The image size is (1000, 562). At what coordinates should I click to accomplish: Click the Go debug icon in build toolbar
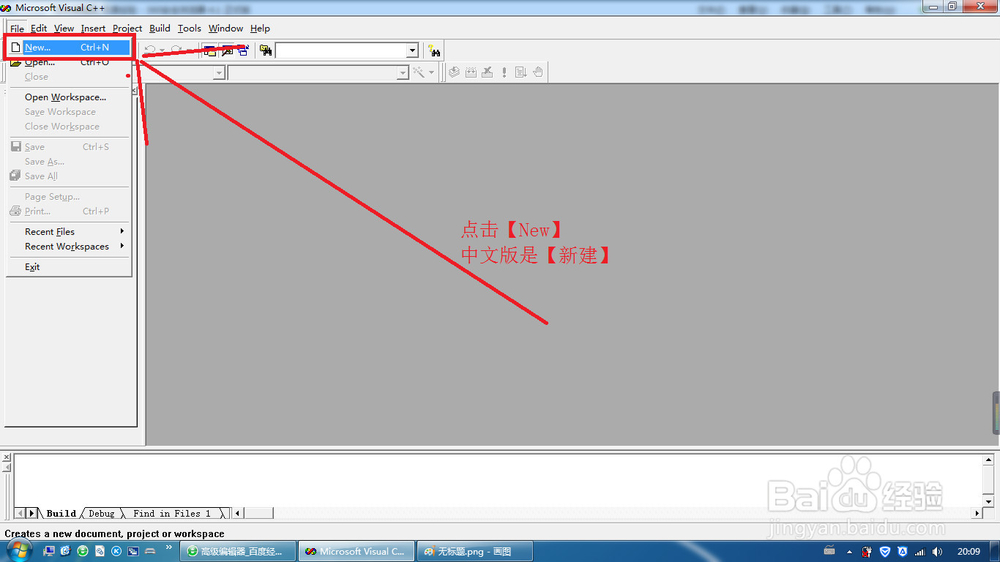click(520, 72)
